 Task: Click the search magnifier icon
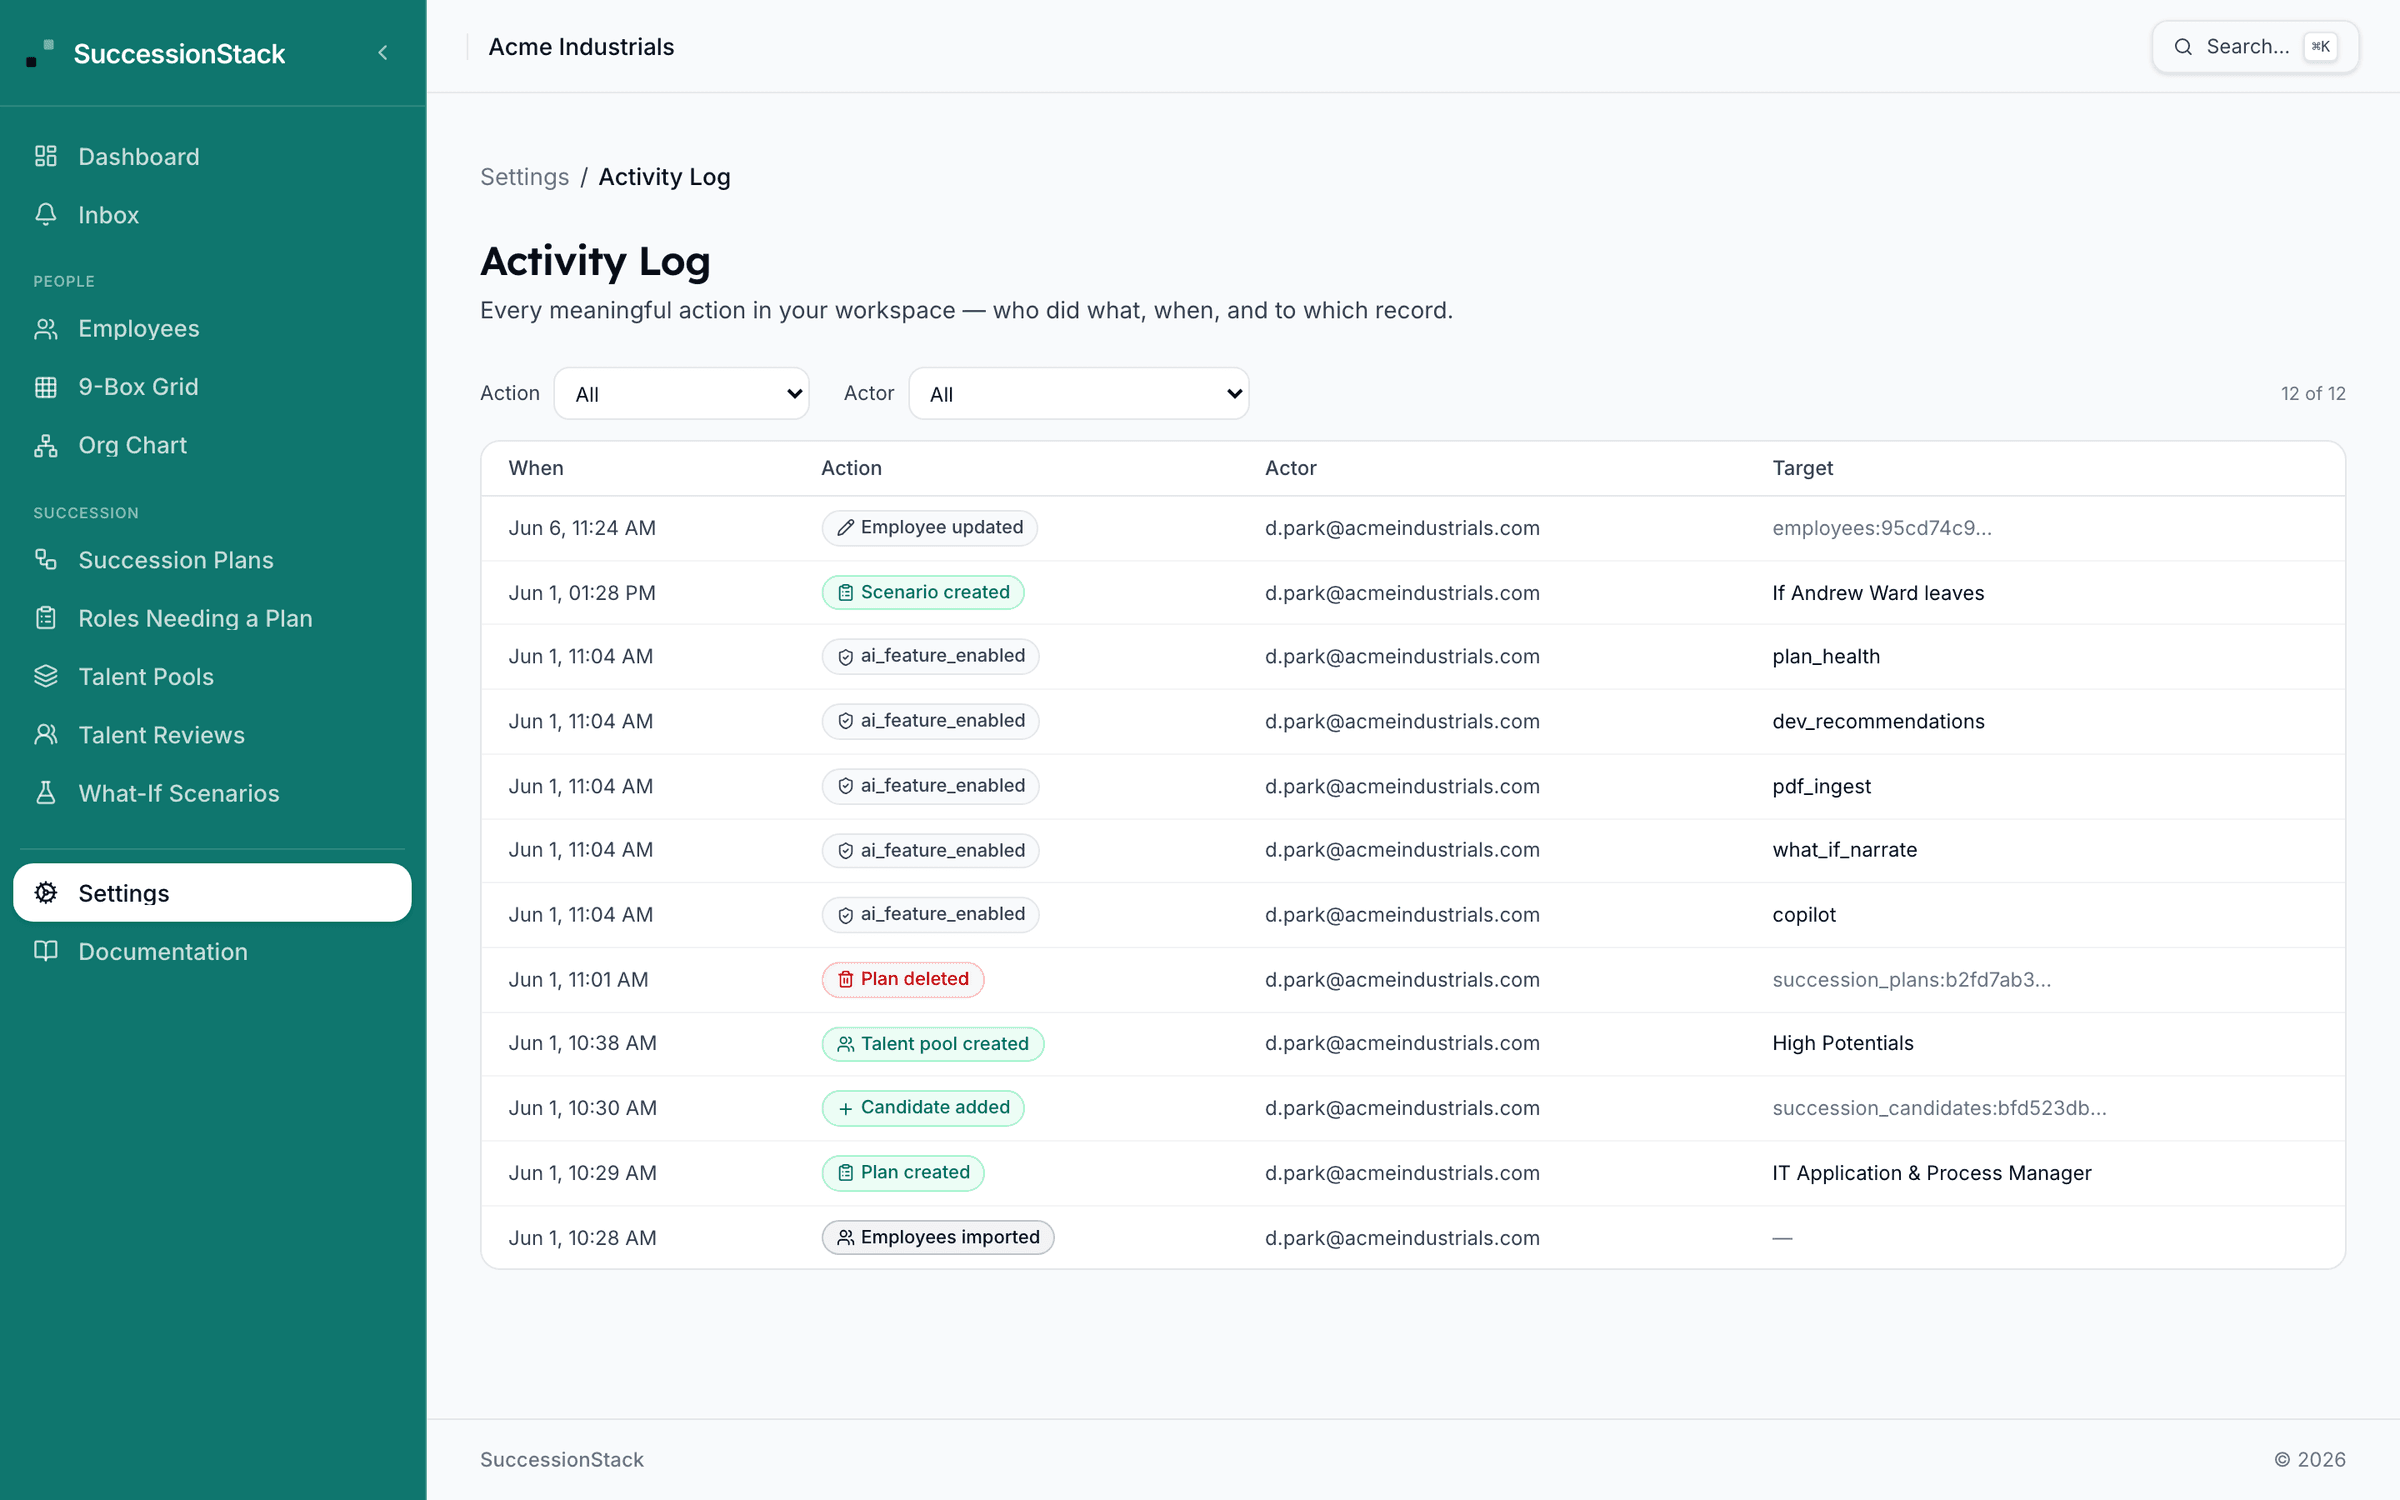pyautogui.click(x=2183, y=47)
